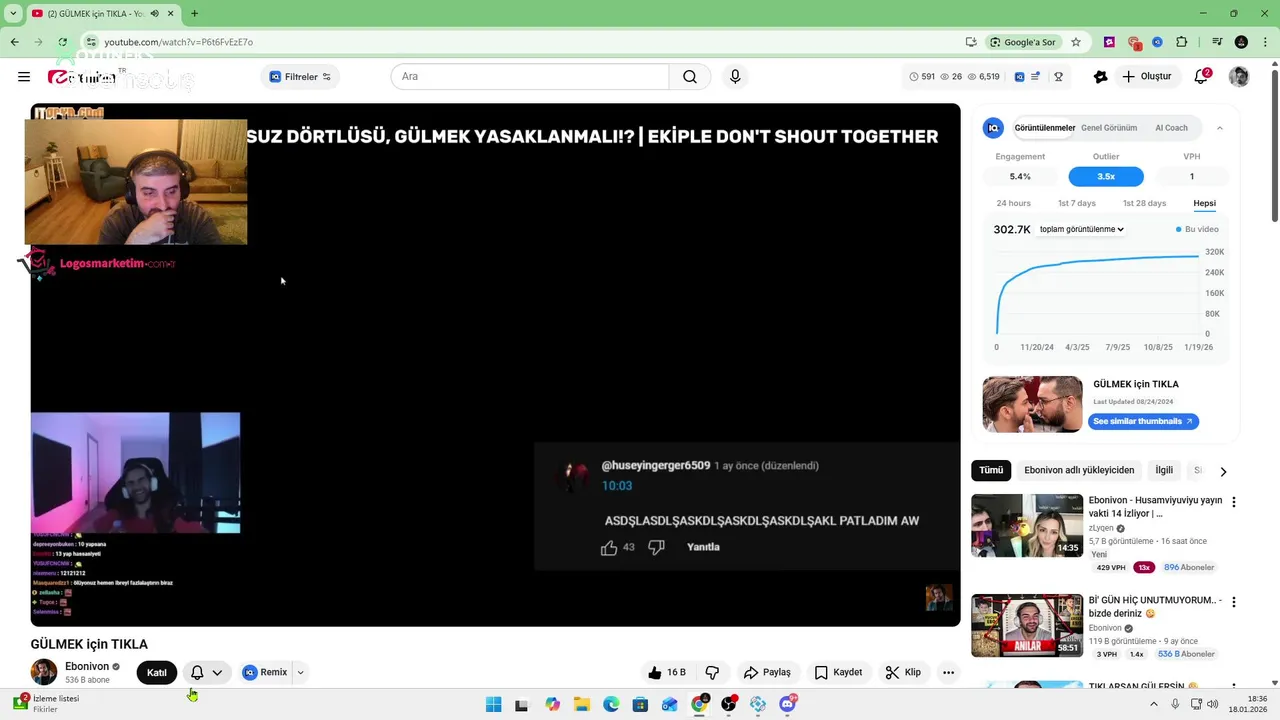Collapse the analytics panel chevron
The width and height of the screenshot is (1280, 720).
1219,128
